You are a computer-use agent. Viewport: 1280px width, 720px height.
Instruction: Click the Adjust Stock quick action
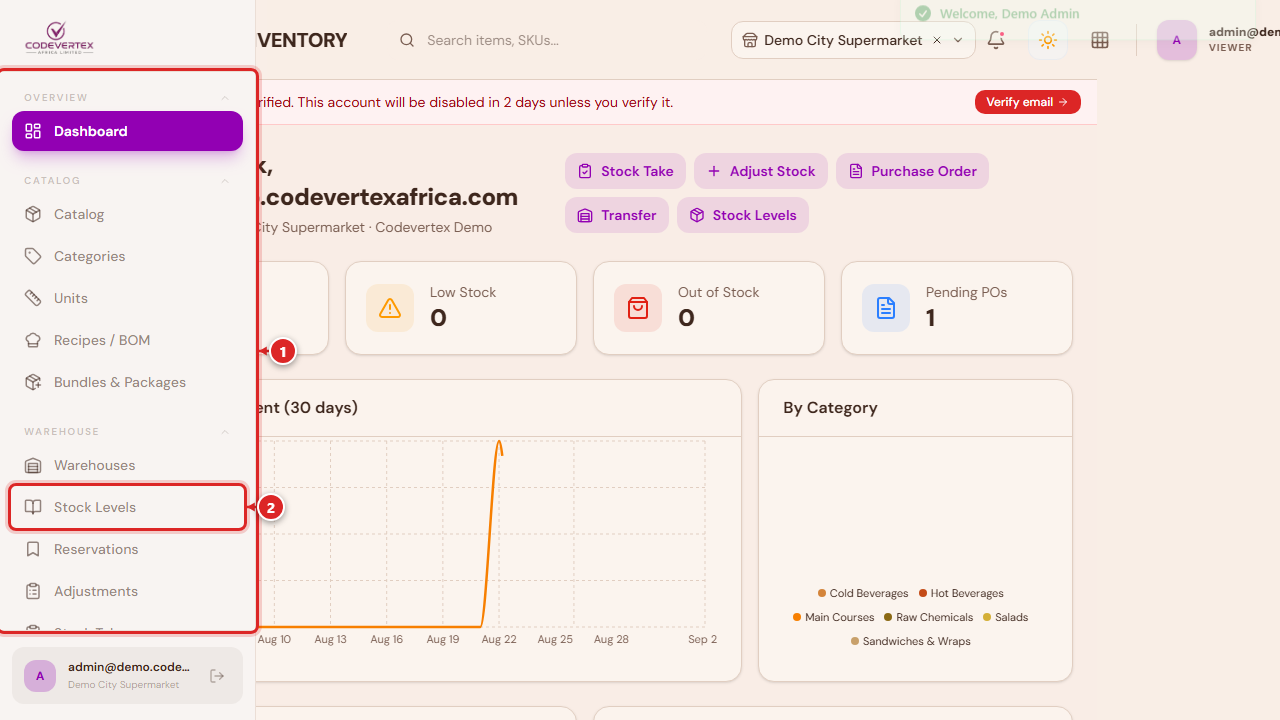(x=761, y=171)
